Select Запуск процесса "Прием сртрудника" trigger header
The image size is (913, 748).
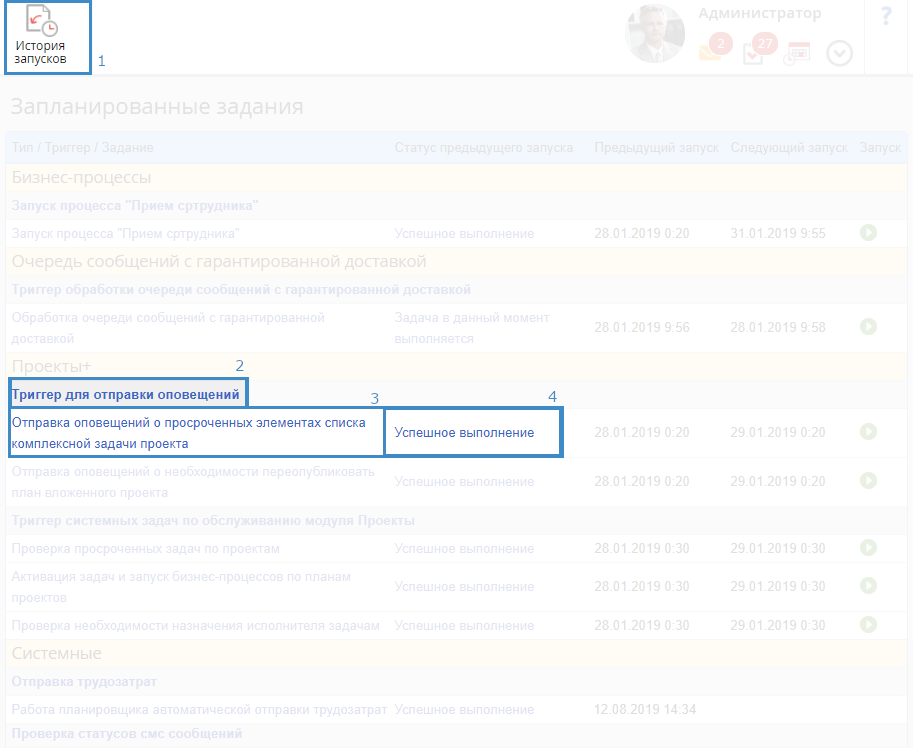click(x=135, y=205)
